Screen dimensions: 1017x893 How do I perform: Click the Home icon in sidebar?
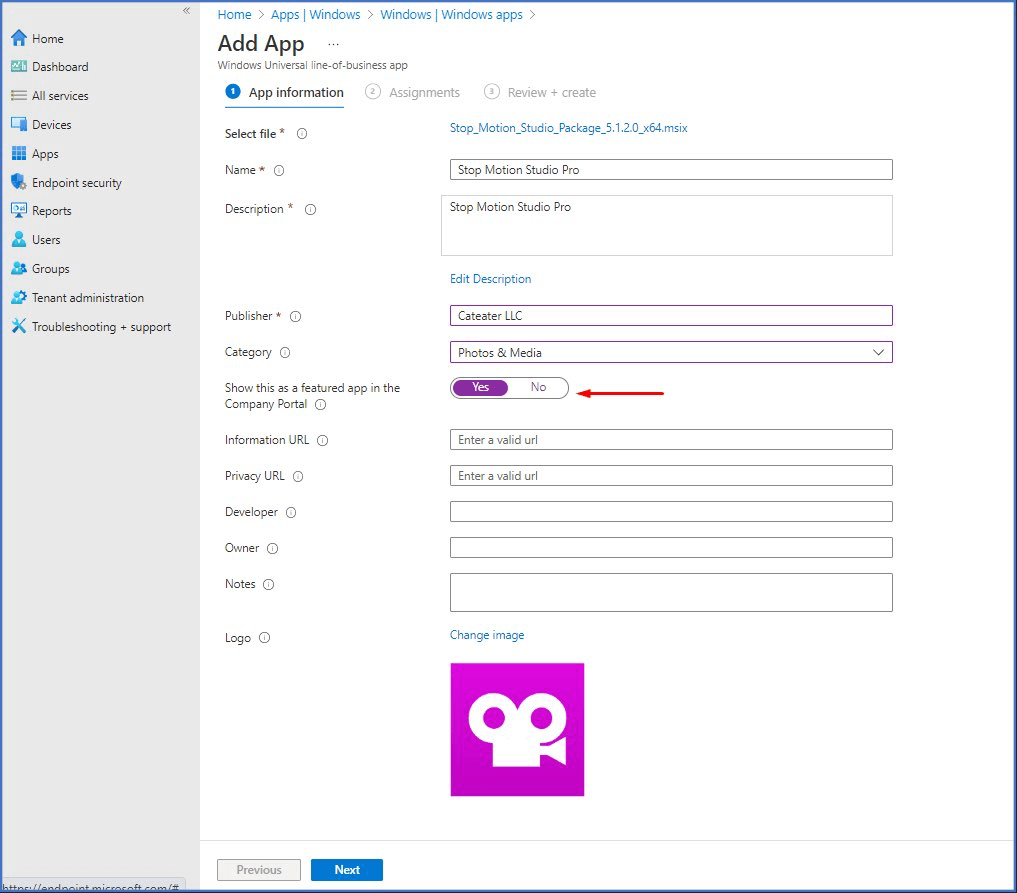coord(19,39)
